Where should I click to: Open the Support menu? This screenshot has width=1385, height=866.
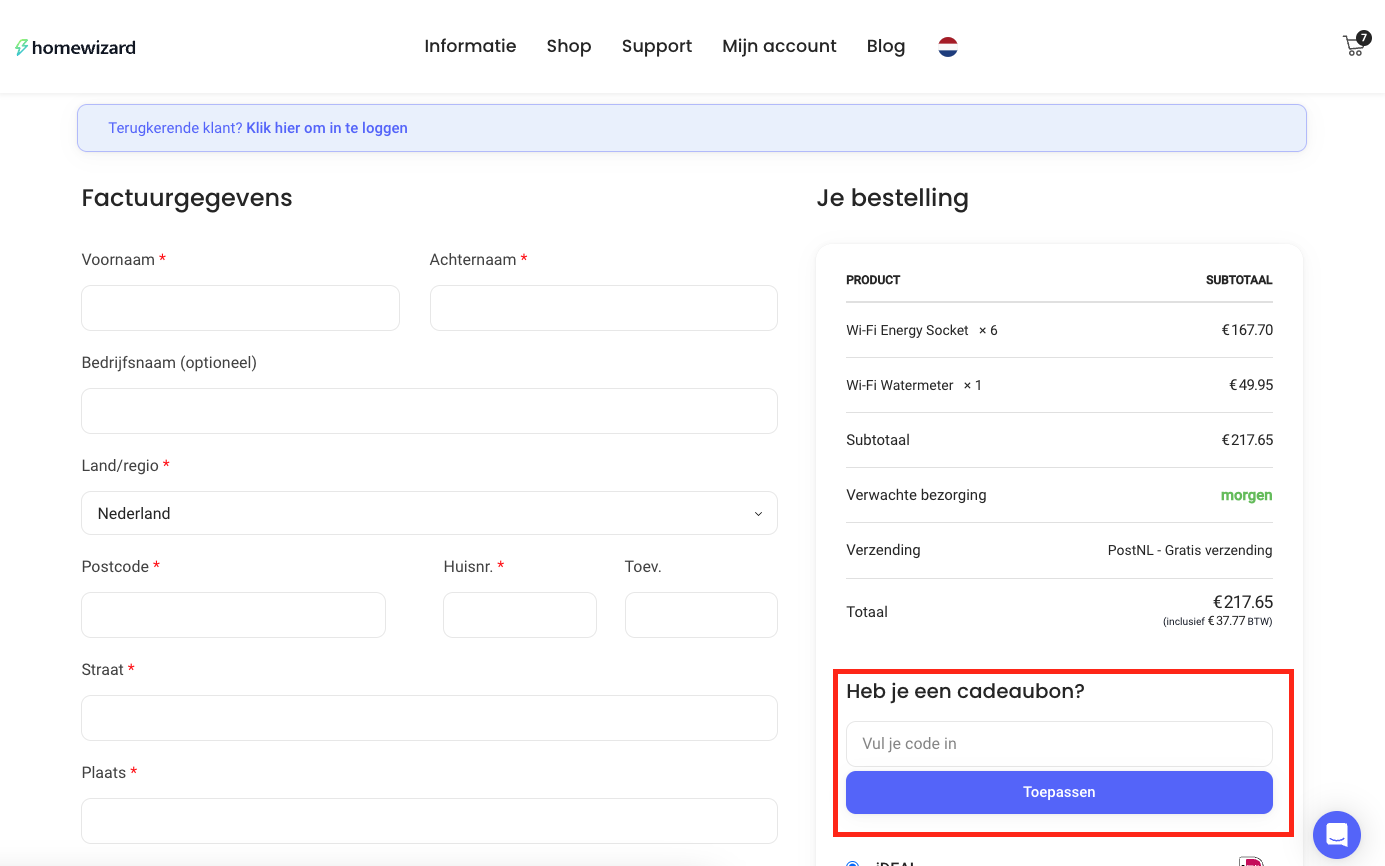click(x=657, y=46)
